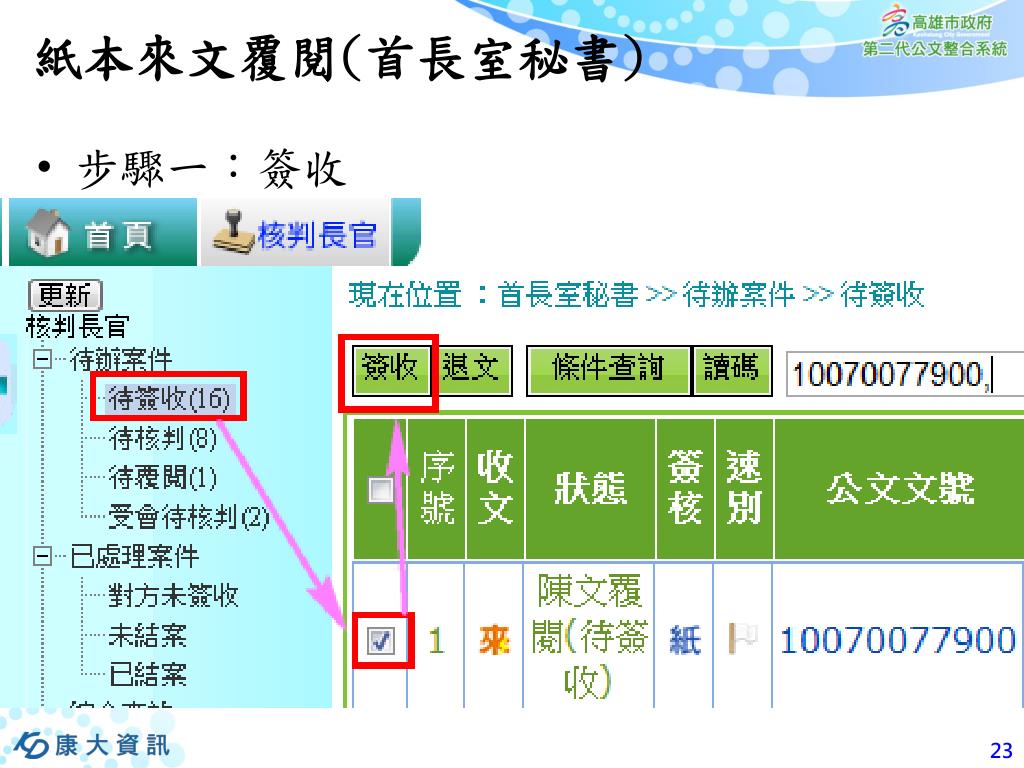The width and height of the screenshot is (1024, 768).
Task: Collapse the 待辦案件 tree node
Action: pyautogui.click(x=42, y=359)
